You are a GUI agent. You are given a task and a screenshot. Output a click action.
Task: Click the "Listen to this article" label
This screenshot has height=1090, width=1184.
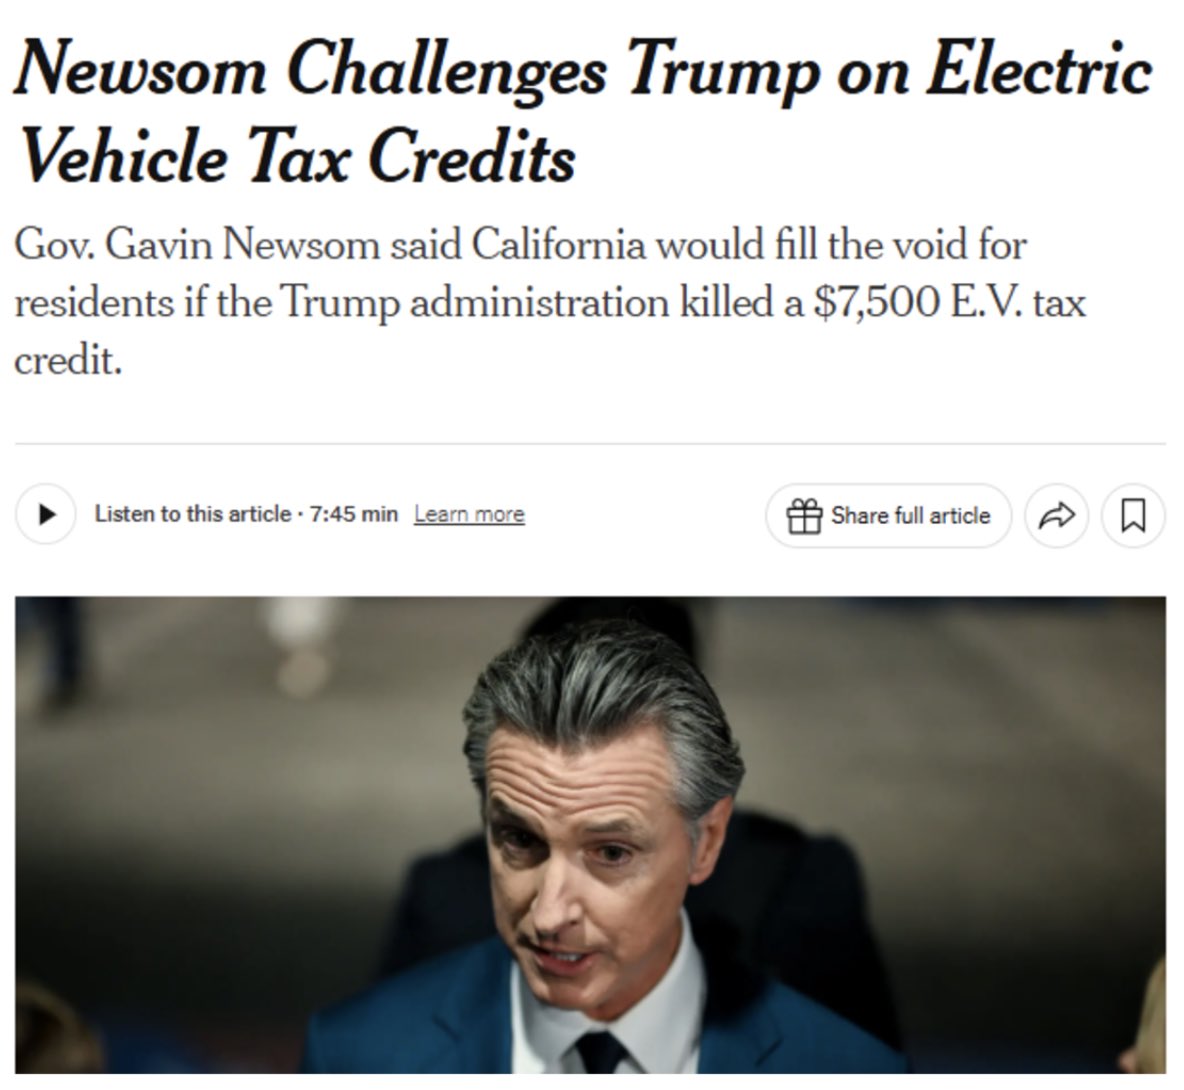[x=193, y=514]
